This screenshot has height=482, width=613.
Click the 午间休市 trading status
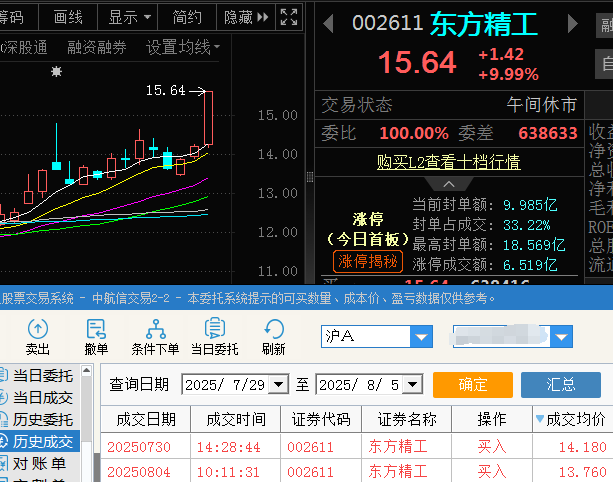point(542,105)
